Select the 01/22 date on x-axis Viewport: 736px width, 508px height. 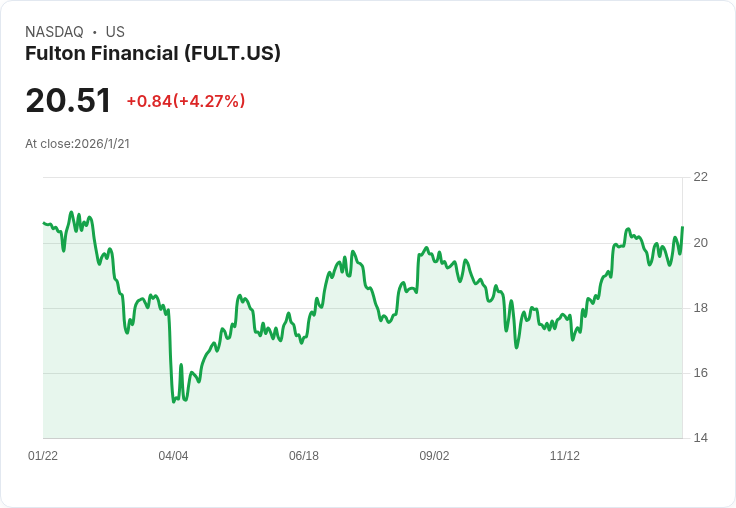[x=43, y=456]
